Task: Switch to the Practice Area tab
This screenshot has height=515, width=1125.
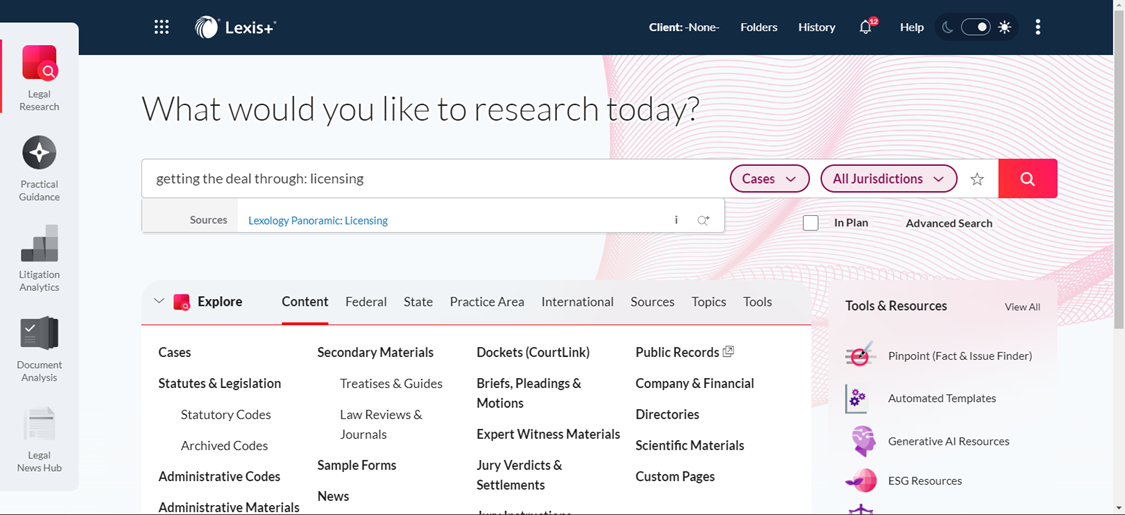Action: click(x=487, y=302)
